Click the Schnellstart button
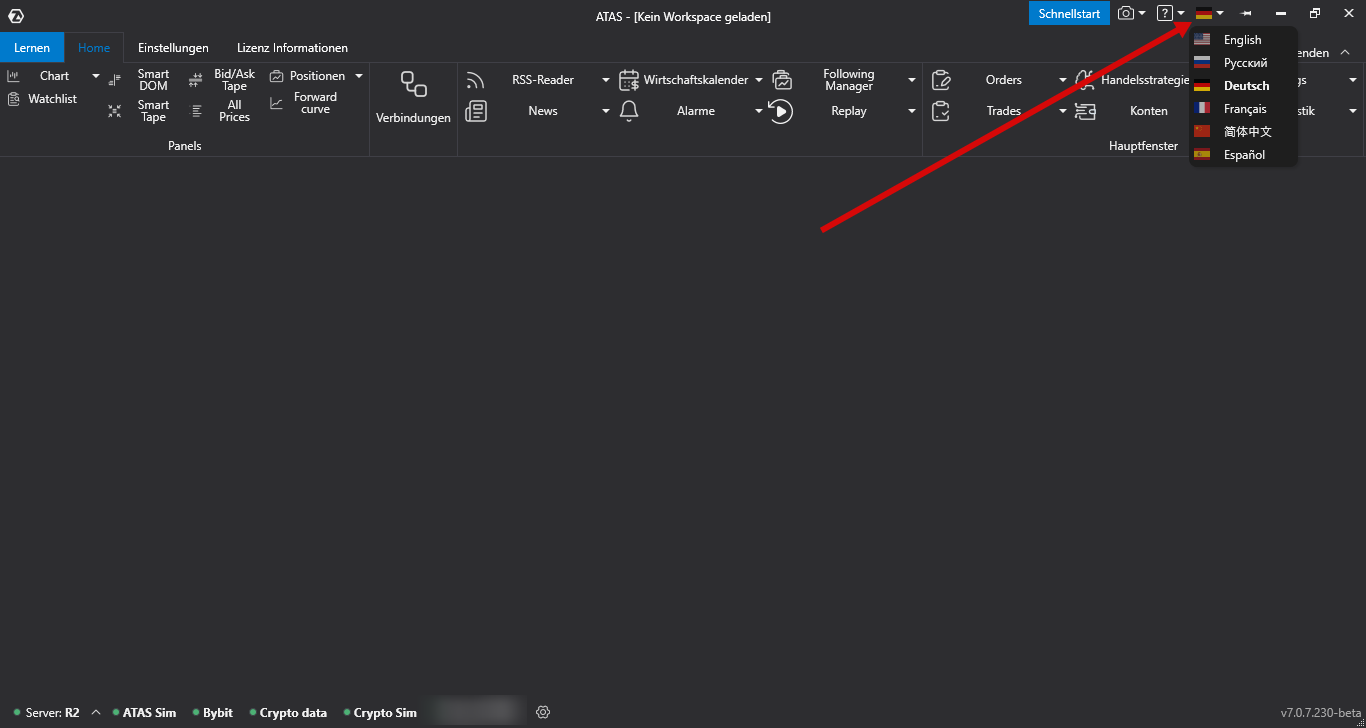 pos(1069,14)
